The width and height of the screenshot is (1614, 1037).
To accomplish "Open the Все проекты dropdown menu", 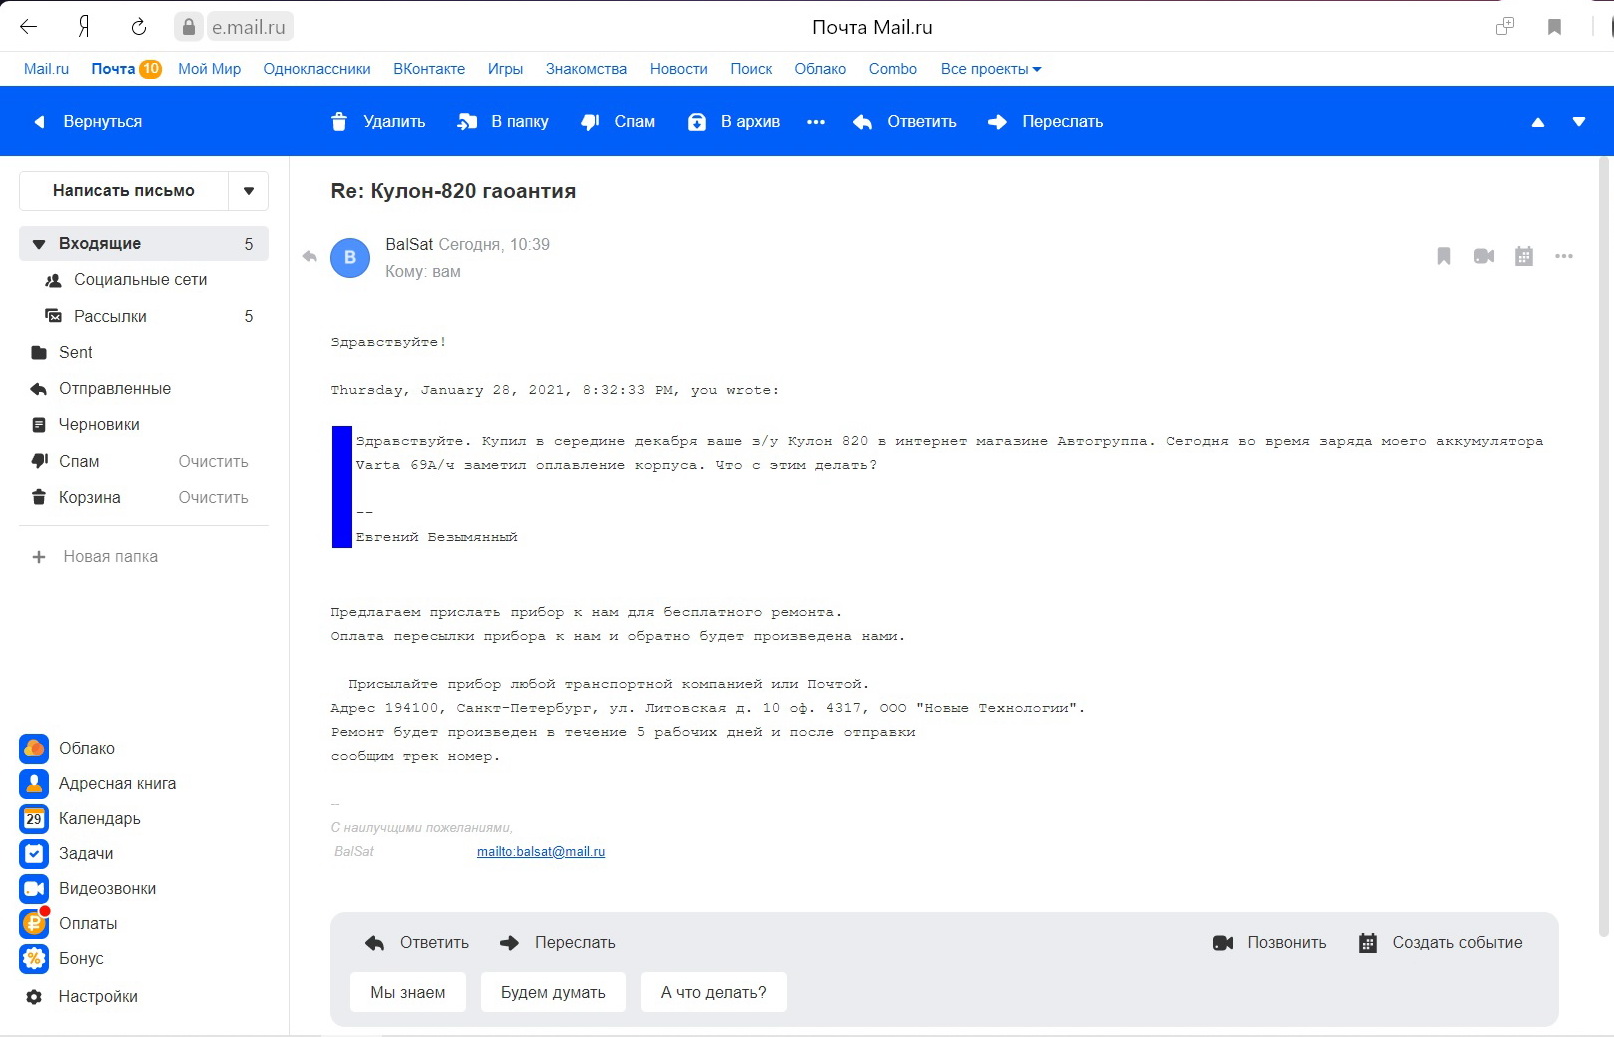I will click(x=990, y=69).
